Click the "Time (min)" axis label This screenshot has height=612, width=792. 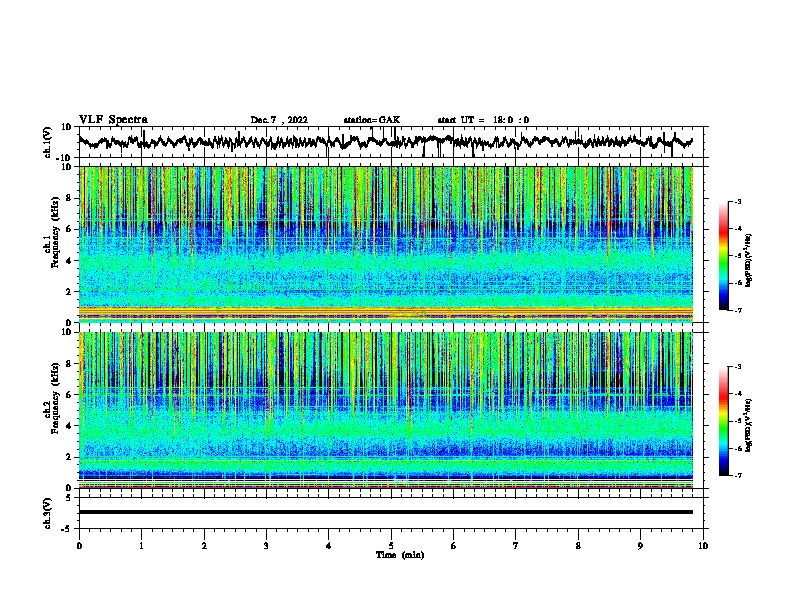[400, 555]
